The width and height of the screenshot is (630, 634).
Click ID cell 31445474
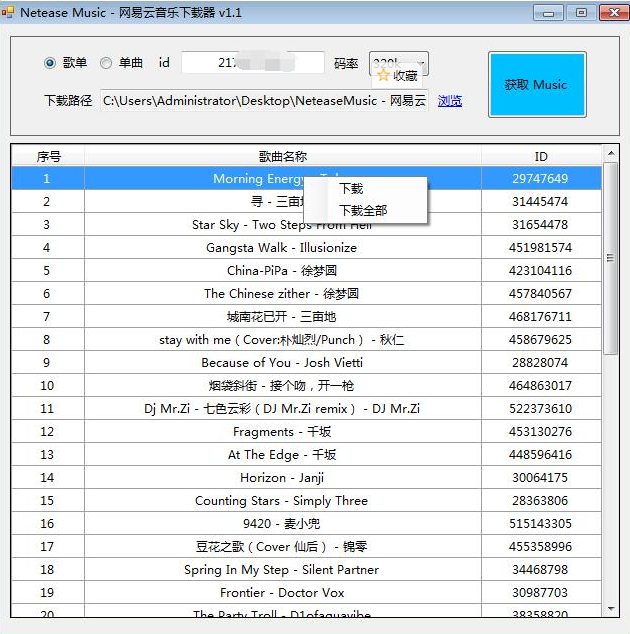[541, 201]
